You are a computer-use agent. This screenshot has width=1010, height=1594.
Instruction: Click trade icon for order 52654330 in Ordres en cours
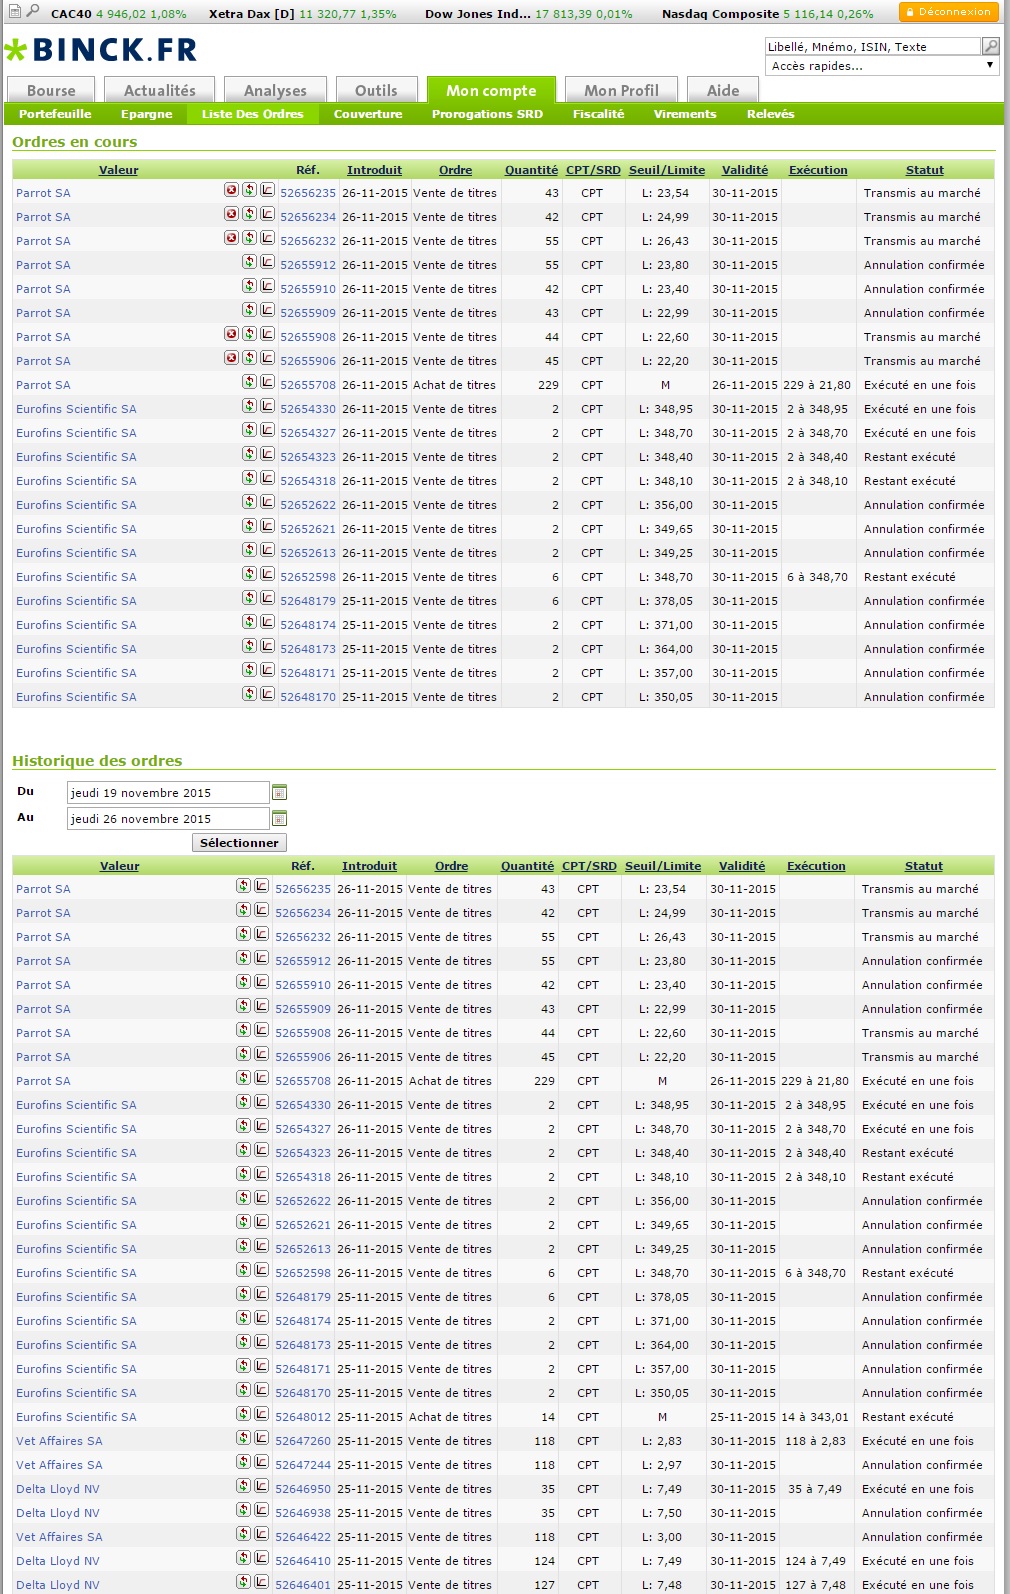click(249, 406)
